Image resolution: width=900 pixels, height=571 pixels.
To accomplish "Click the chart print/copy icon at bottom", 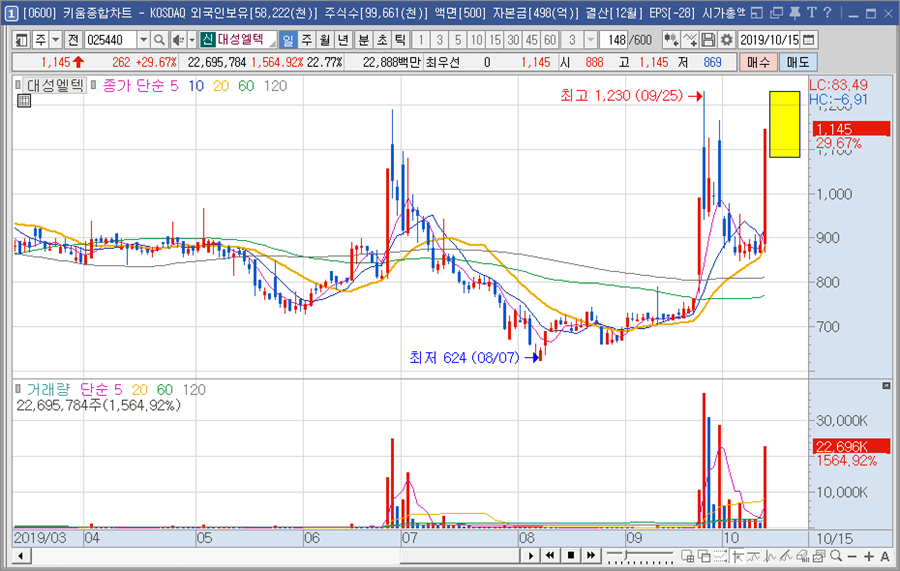I will (819, 556).
